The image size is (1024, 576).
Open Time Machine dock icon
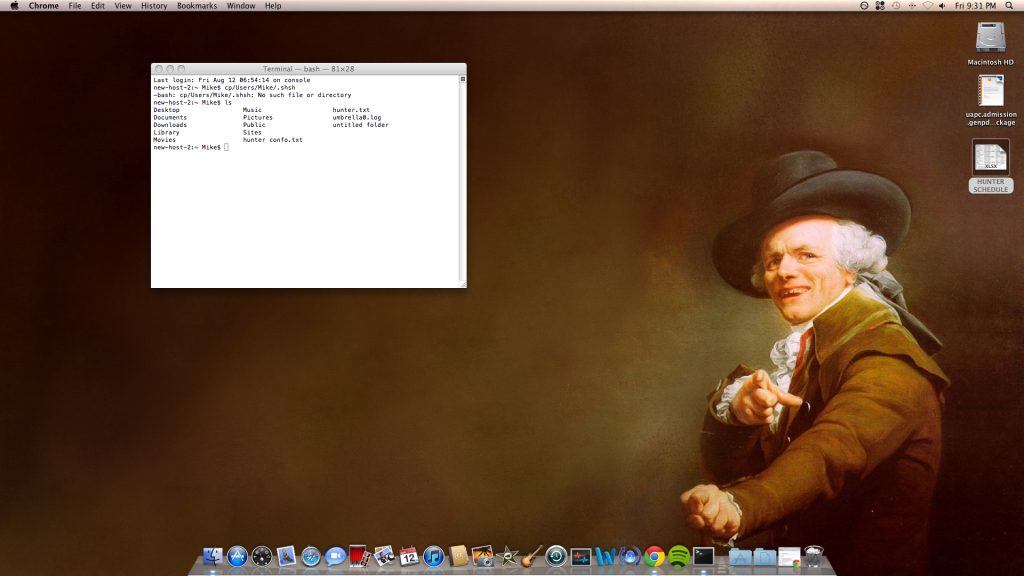556,556
